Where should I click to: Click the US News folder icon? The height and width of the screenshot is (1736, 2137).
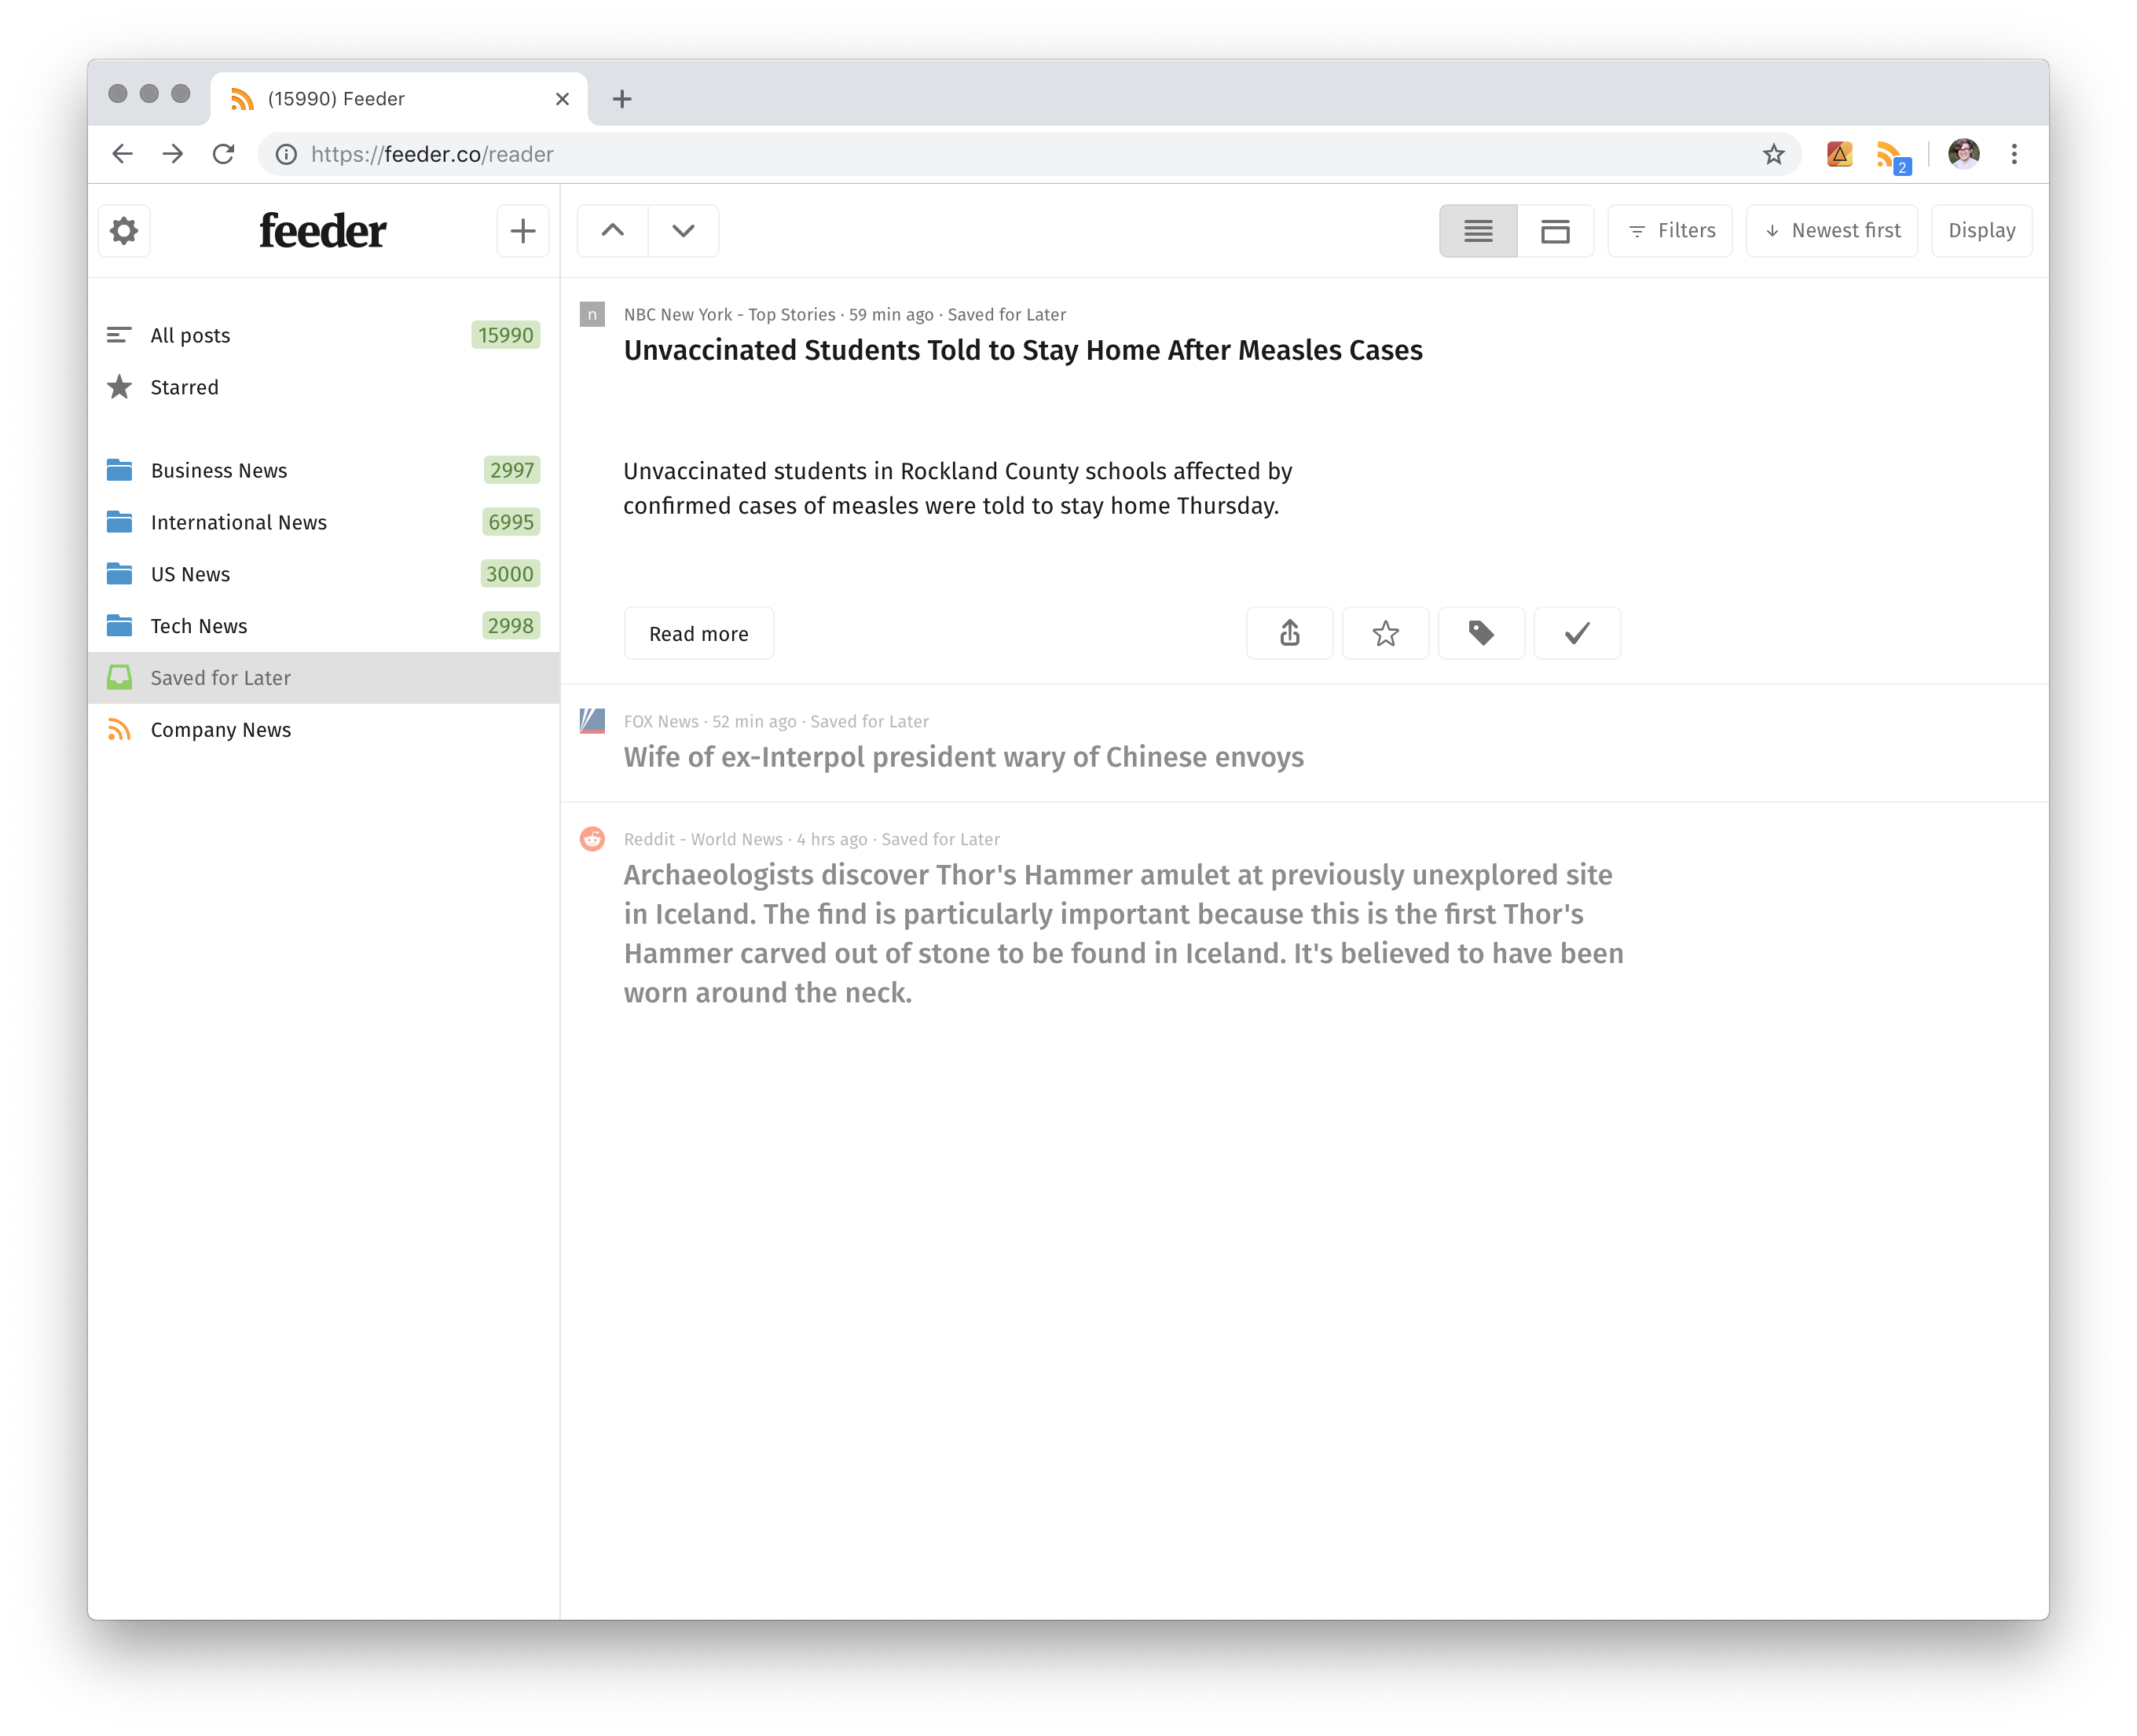pyautogui.click(x=119, y=574)
